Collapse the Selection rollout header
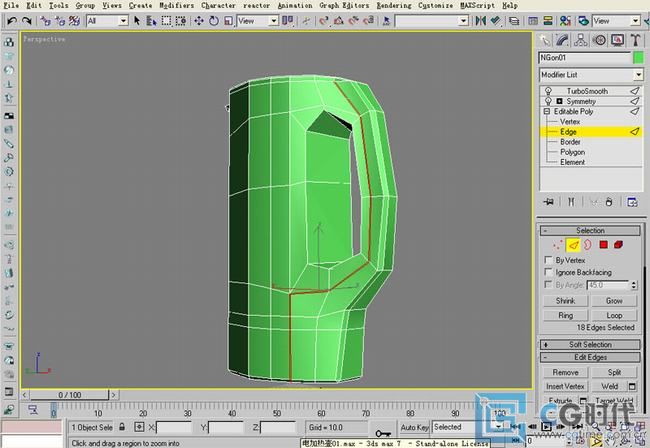This screenshot has width=650, height=448. click(590, 230)
